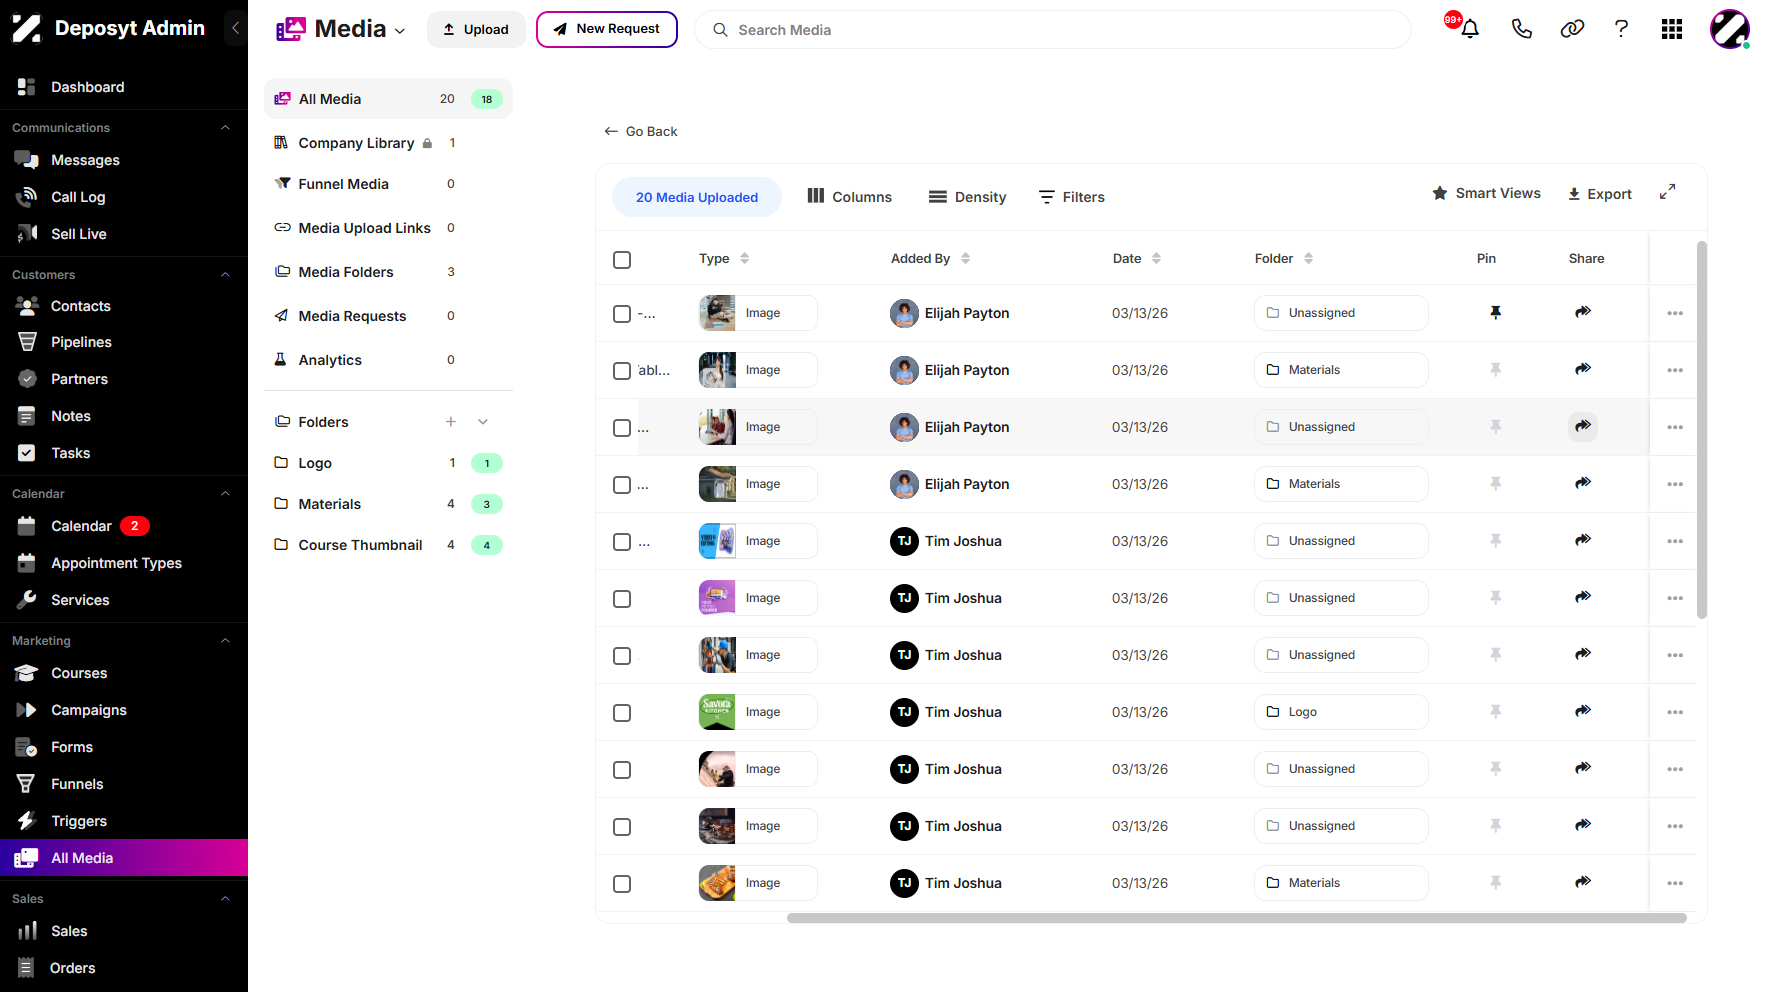Click the phone dialer icon

1521,30
